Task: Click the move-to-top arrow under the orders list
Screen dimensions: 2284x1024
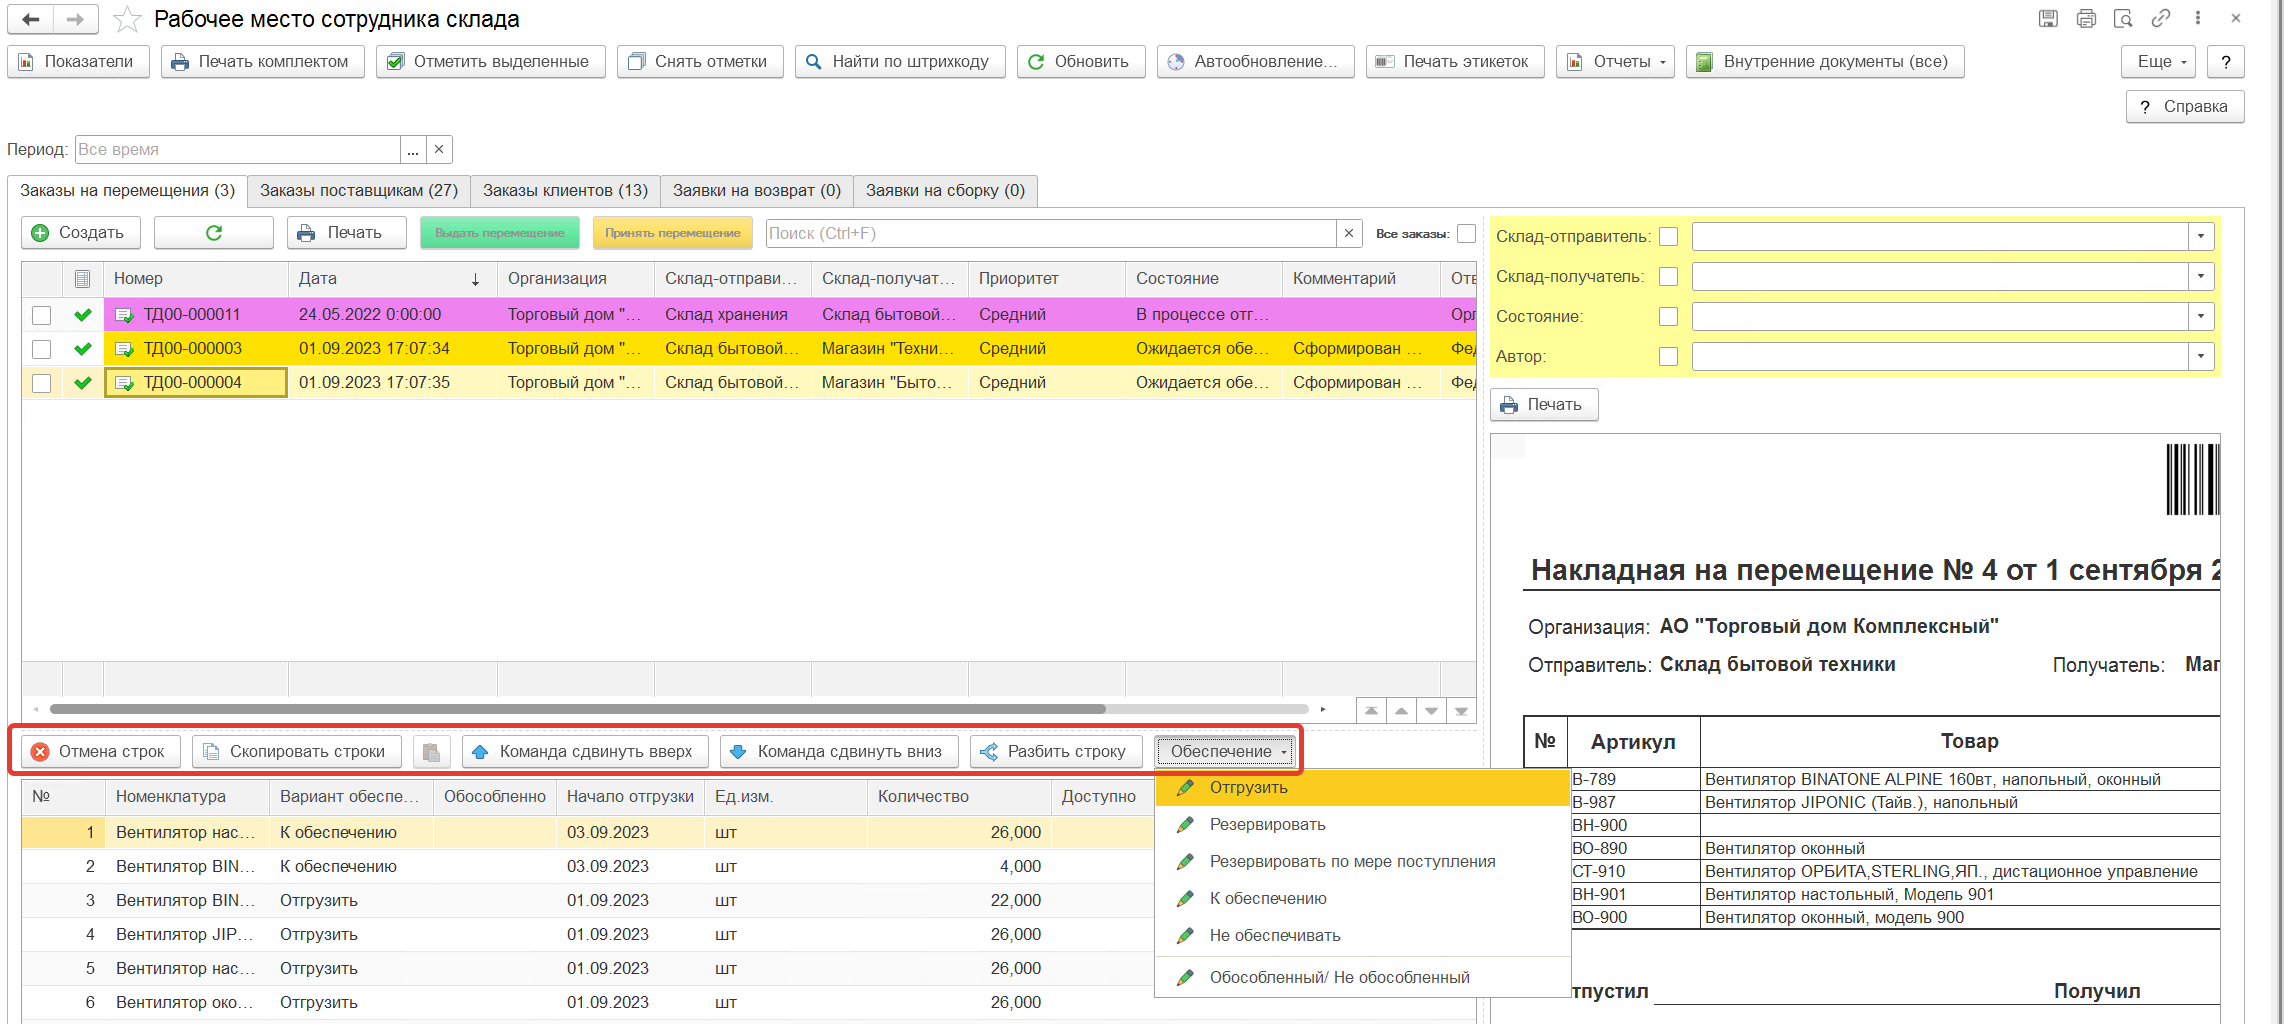Action: point(1371,711)
